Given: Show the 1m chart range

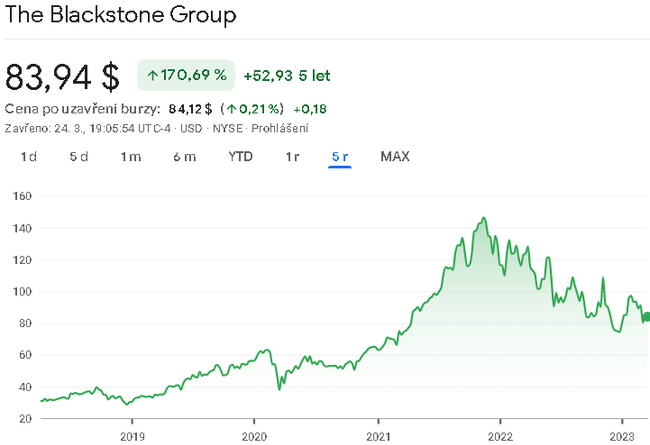Looking at the screenshot, I should pos(131,157).
